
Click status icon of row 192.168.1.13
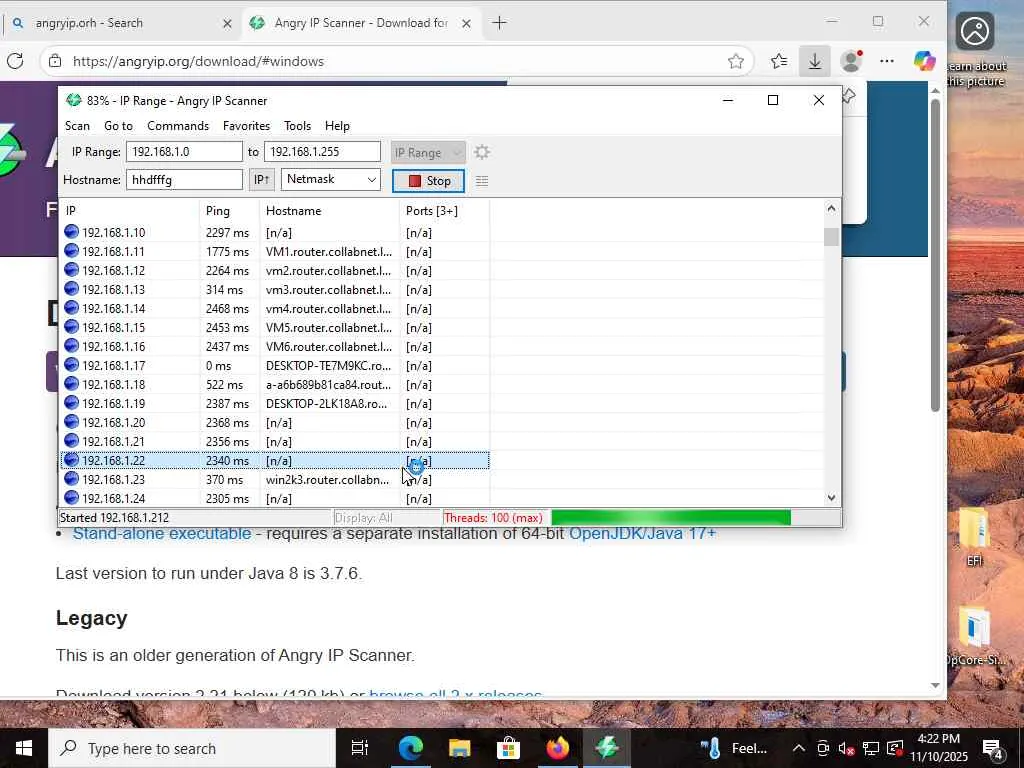click(71, 289)
